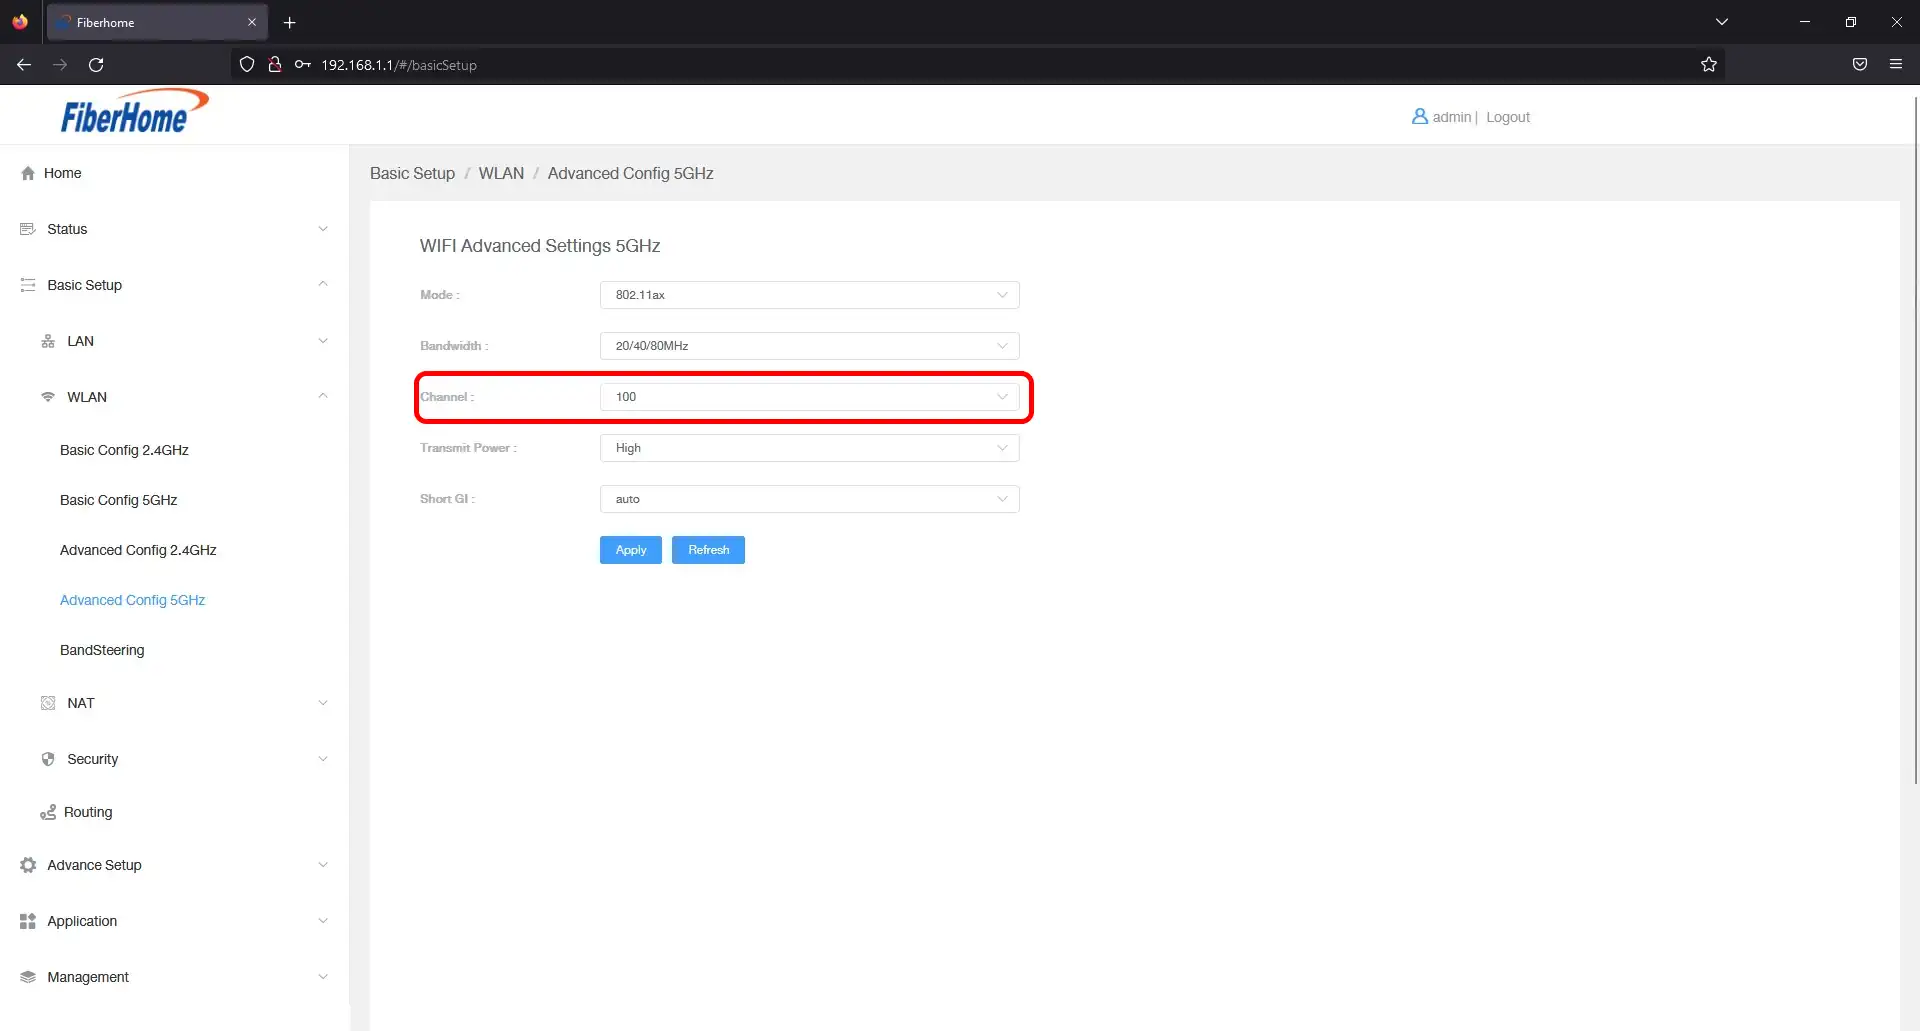This screenshot has width=1920, height=1031.
Task: Bookmark this page with star icon
Action: click(x=1708, y=65)
